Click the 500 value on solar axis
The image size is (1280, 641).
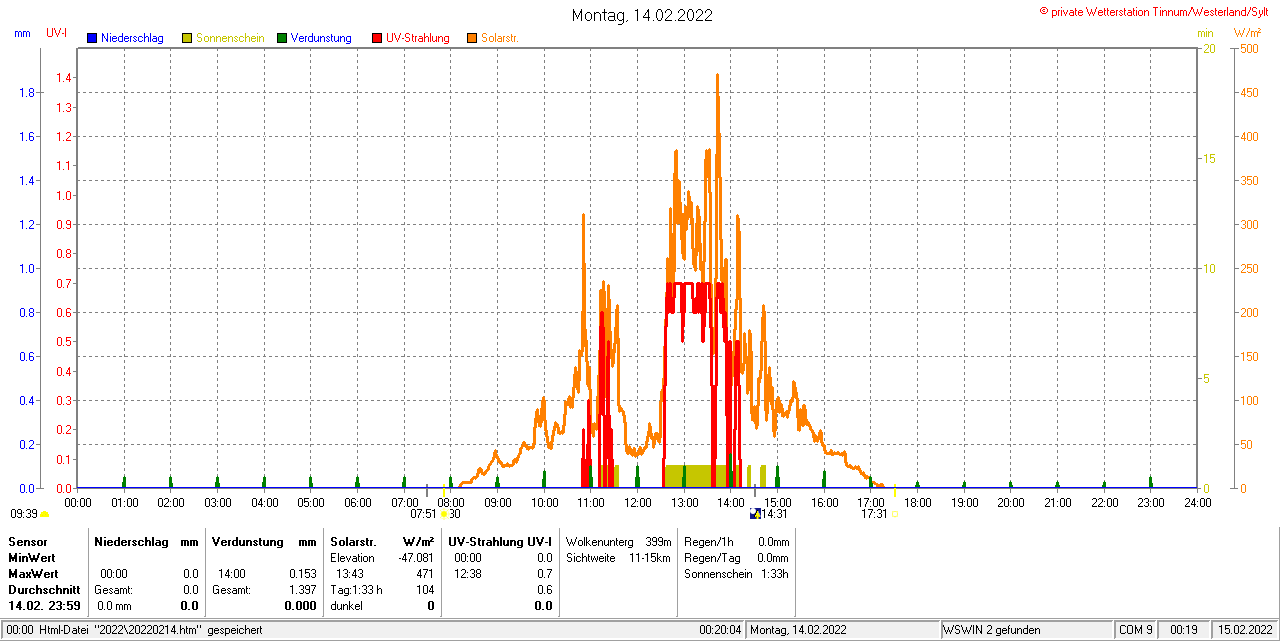pos(1249,48)
